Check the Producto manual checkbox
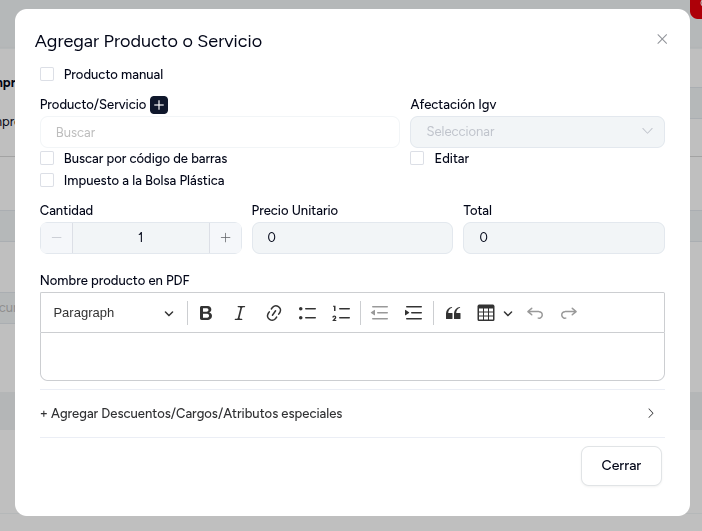The width and height of the screenshot is (702, 531). tap(47, 74)
